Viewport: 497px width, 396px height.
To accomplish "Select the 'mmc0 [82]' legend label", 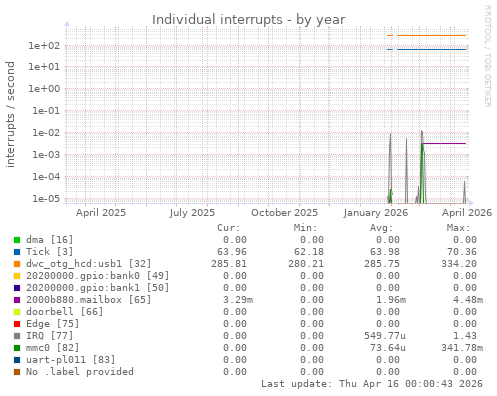I will (52, 348).
